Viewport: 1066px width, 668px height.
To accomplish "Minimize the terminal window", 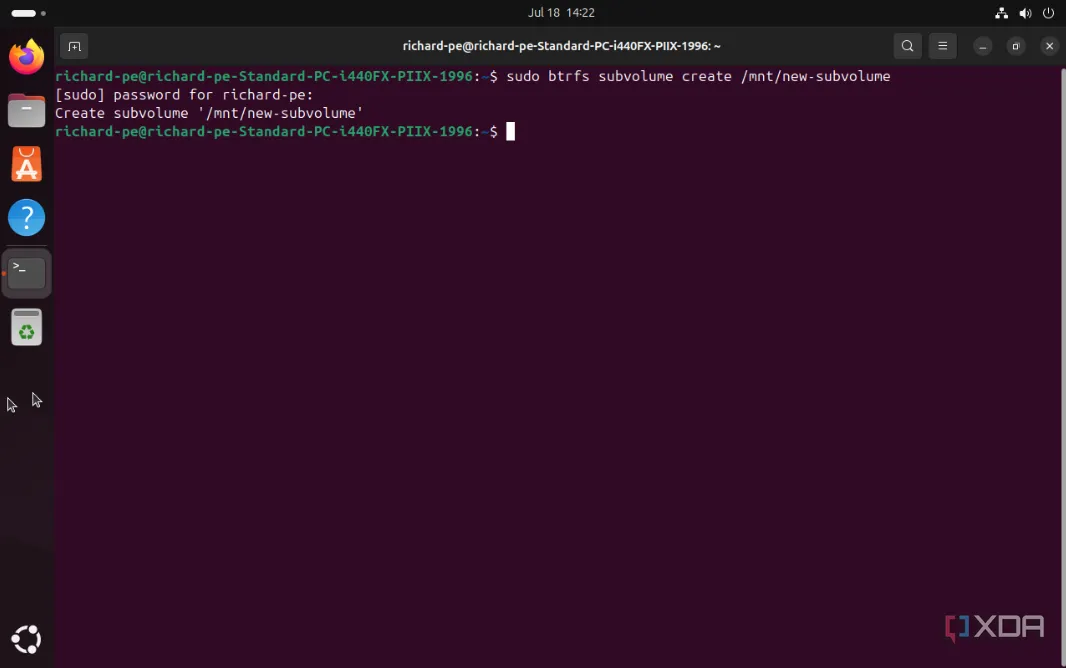I will point(982,46).
